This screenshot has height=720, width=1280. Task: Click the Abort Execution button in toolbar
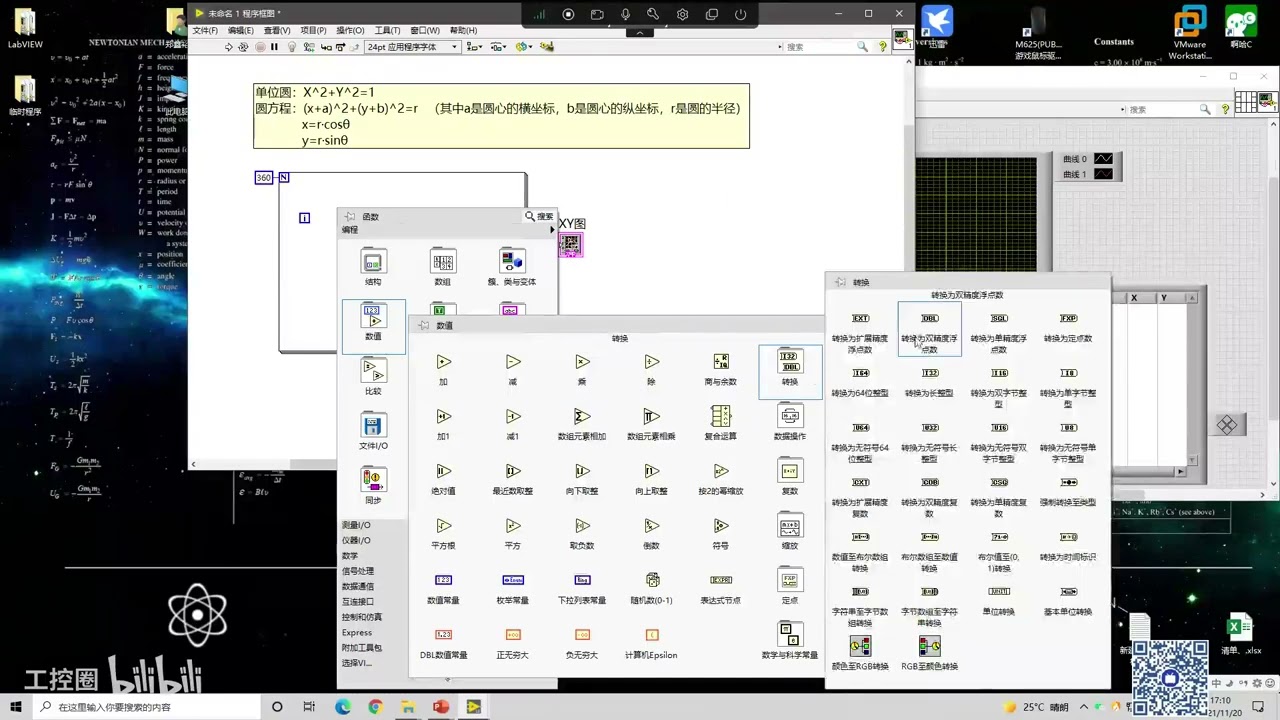click(x=260, y=47)
